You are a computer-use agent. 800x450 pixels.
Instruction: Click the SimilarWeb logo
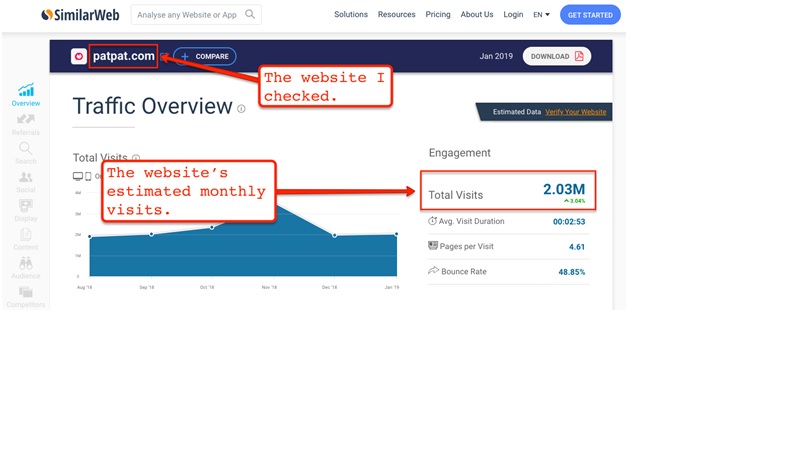tap(81, 15)
